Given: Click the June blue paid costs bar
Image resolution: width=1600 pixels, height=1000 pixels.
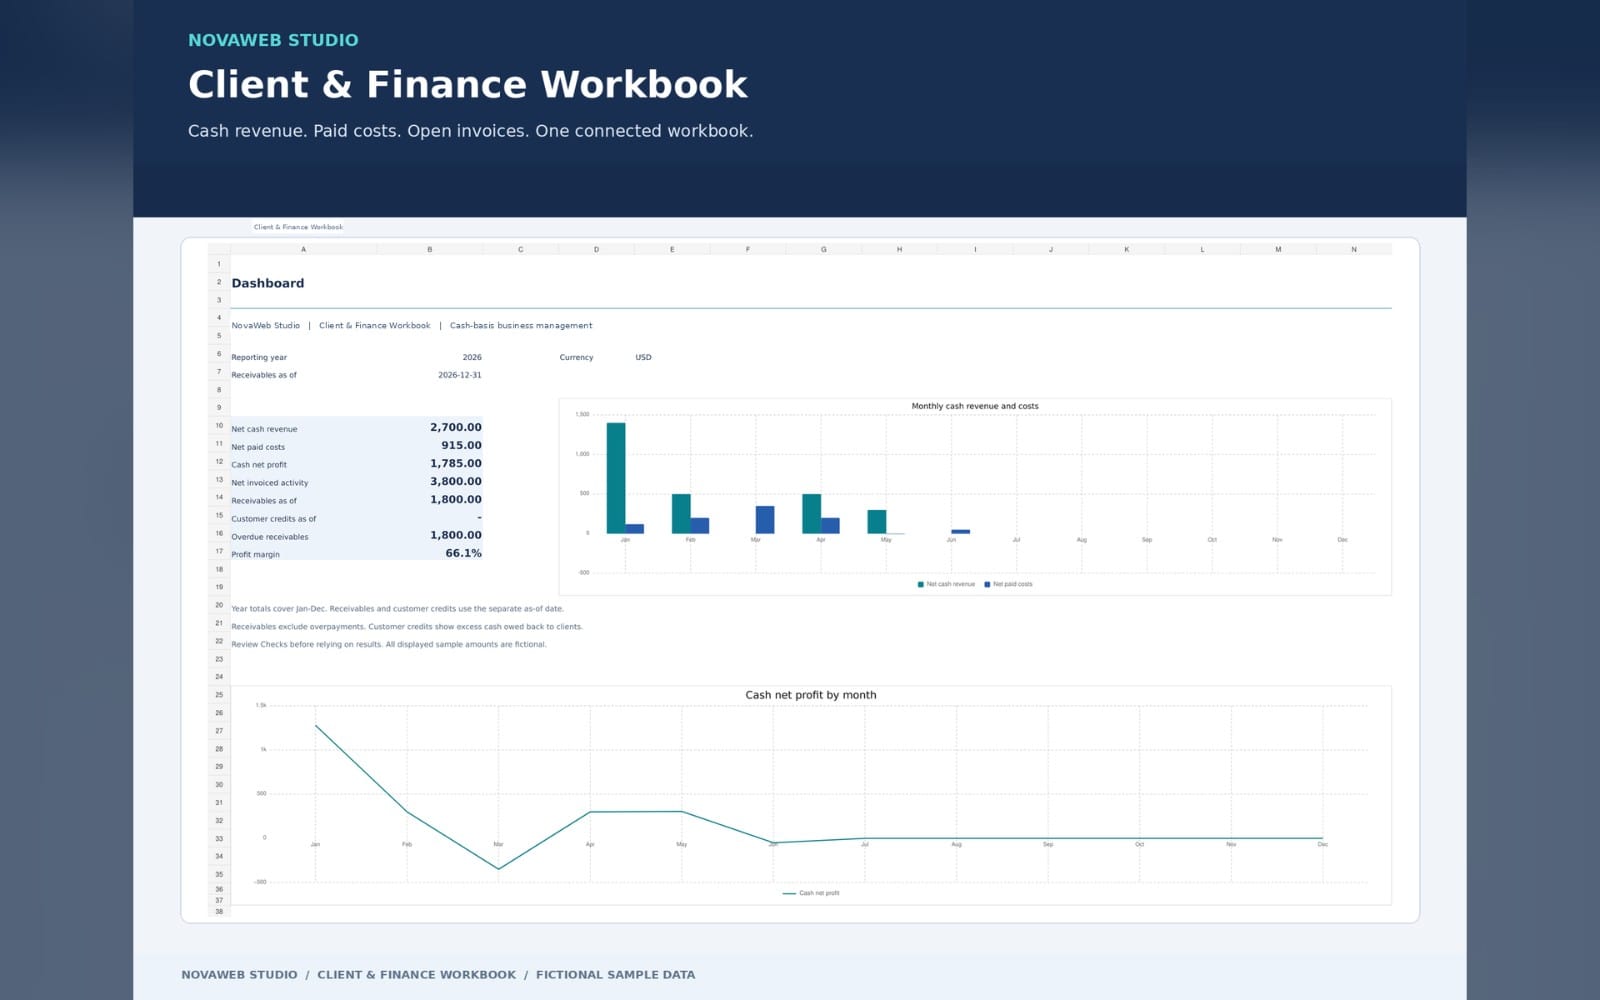Looking at the screenshot, I should point(961,532).
